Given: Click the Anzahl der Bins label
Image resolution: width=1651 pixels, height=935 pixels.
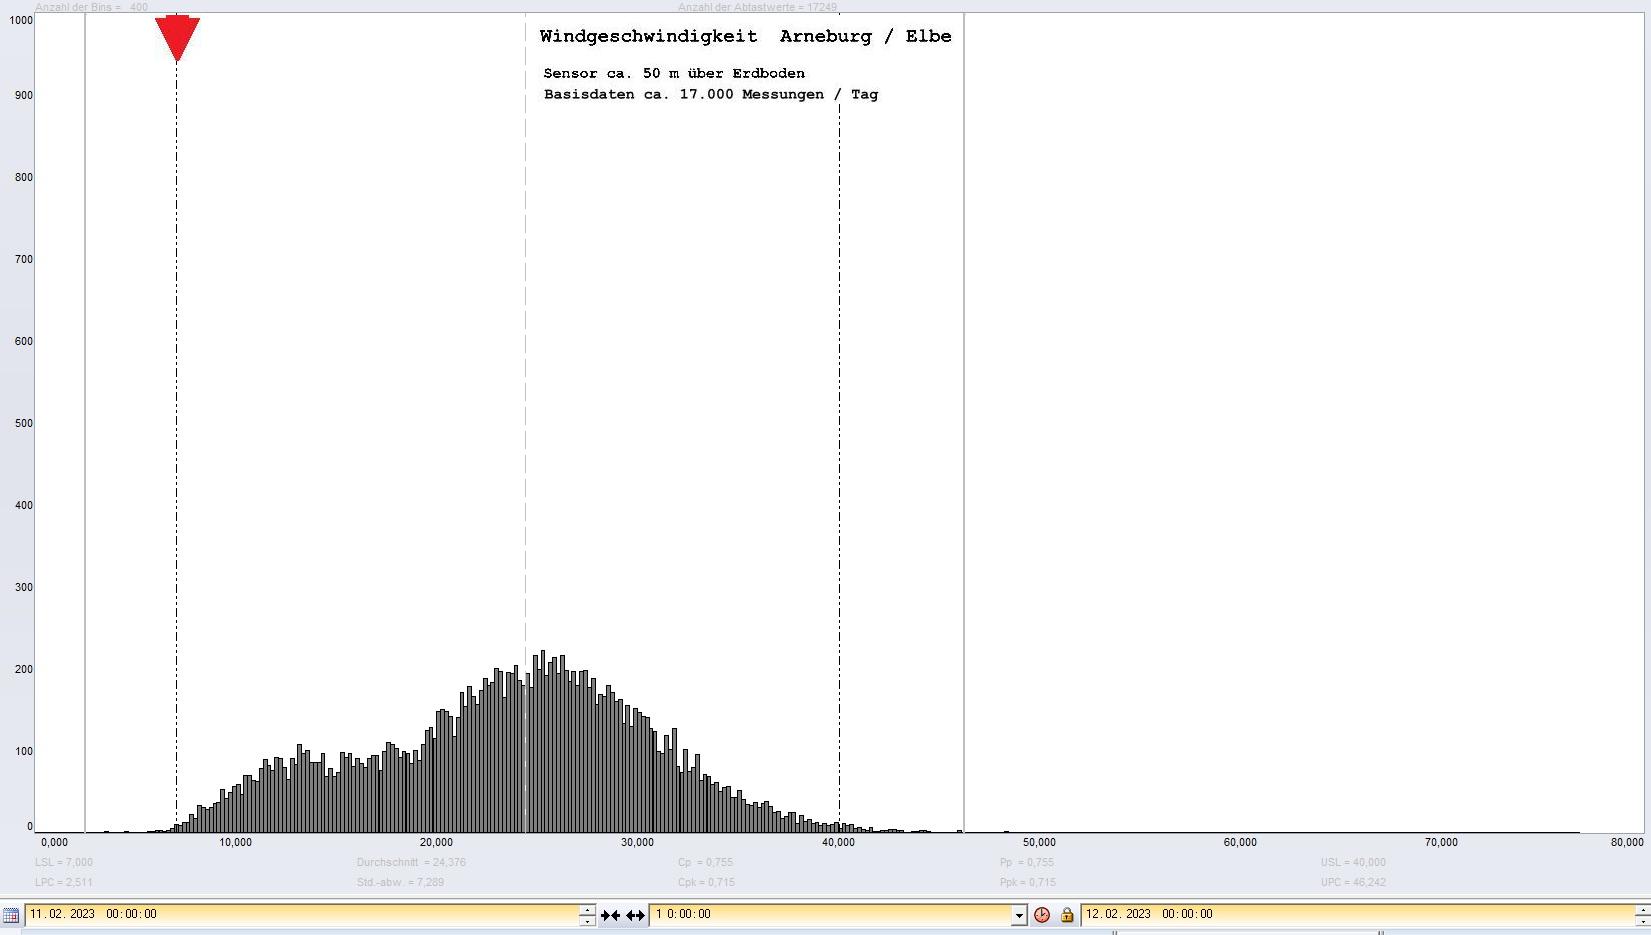Looking at the screenshot, I should 91,7.
